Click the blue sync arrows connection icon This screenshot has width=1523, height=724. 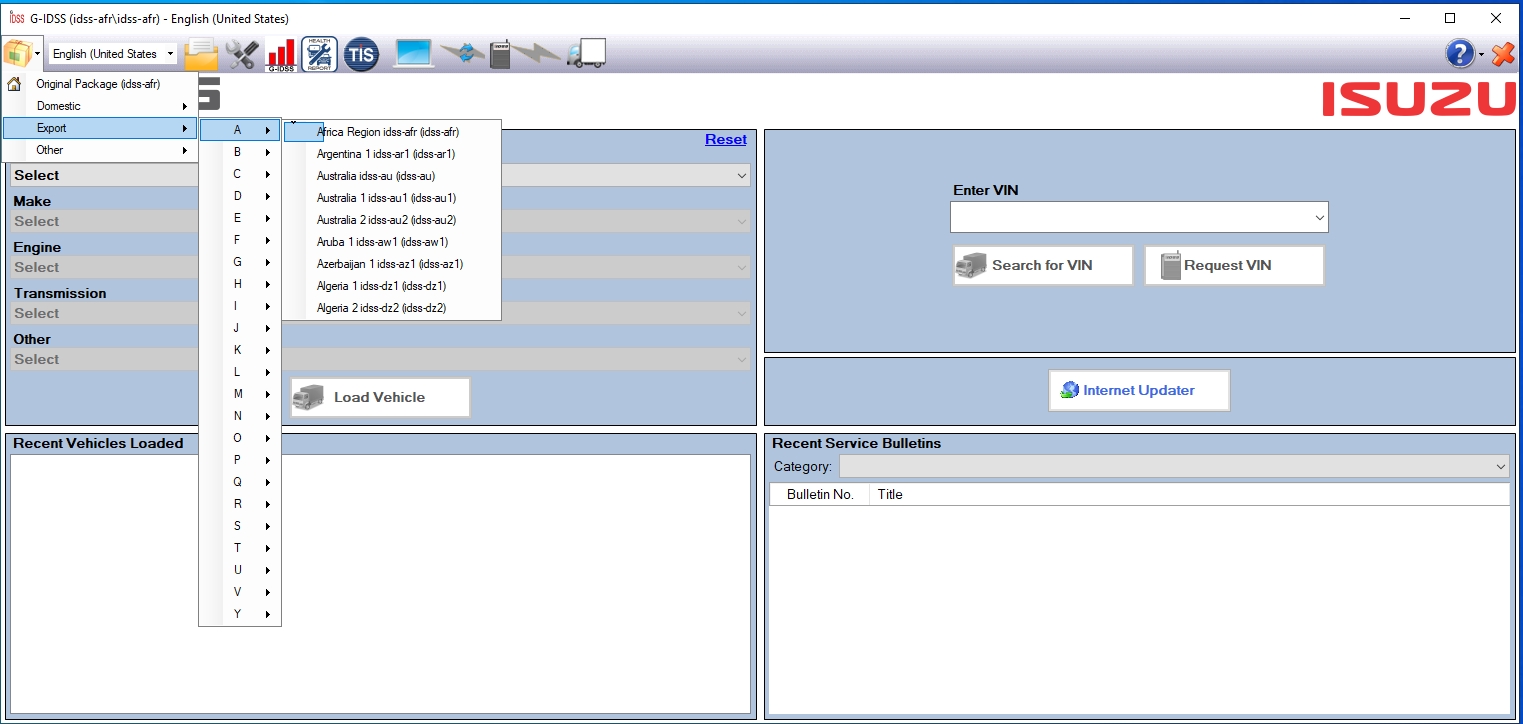[462, 54]
